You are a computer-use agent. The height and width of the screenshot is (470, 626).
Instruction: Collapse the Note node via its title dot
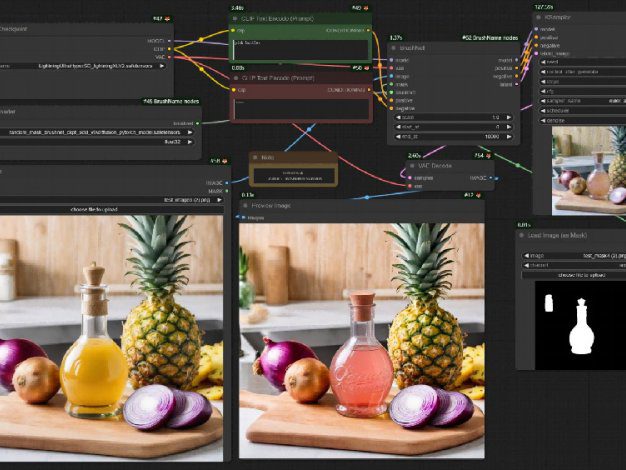tap(256, 157)
